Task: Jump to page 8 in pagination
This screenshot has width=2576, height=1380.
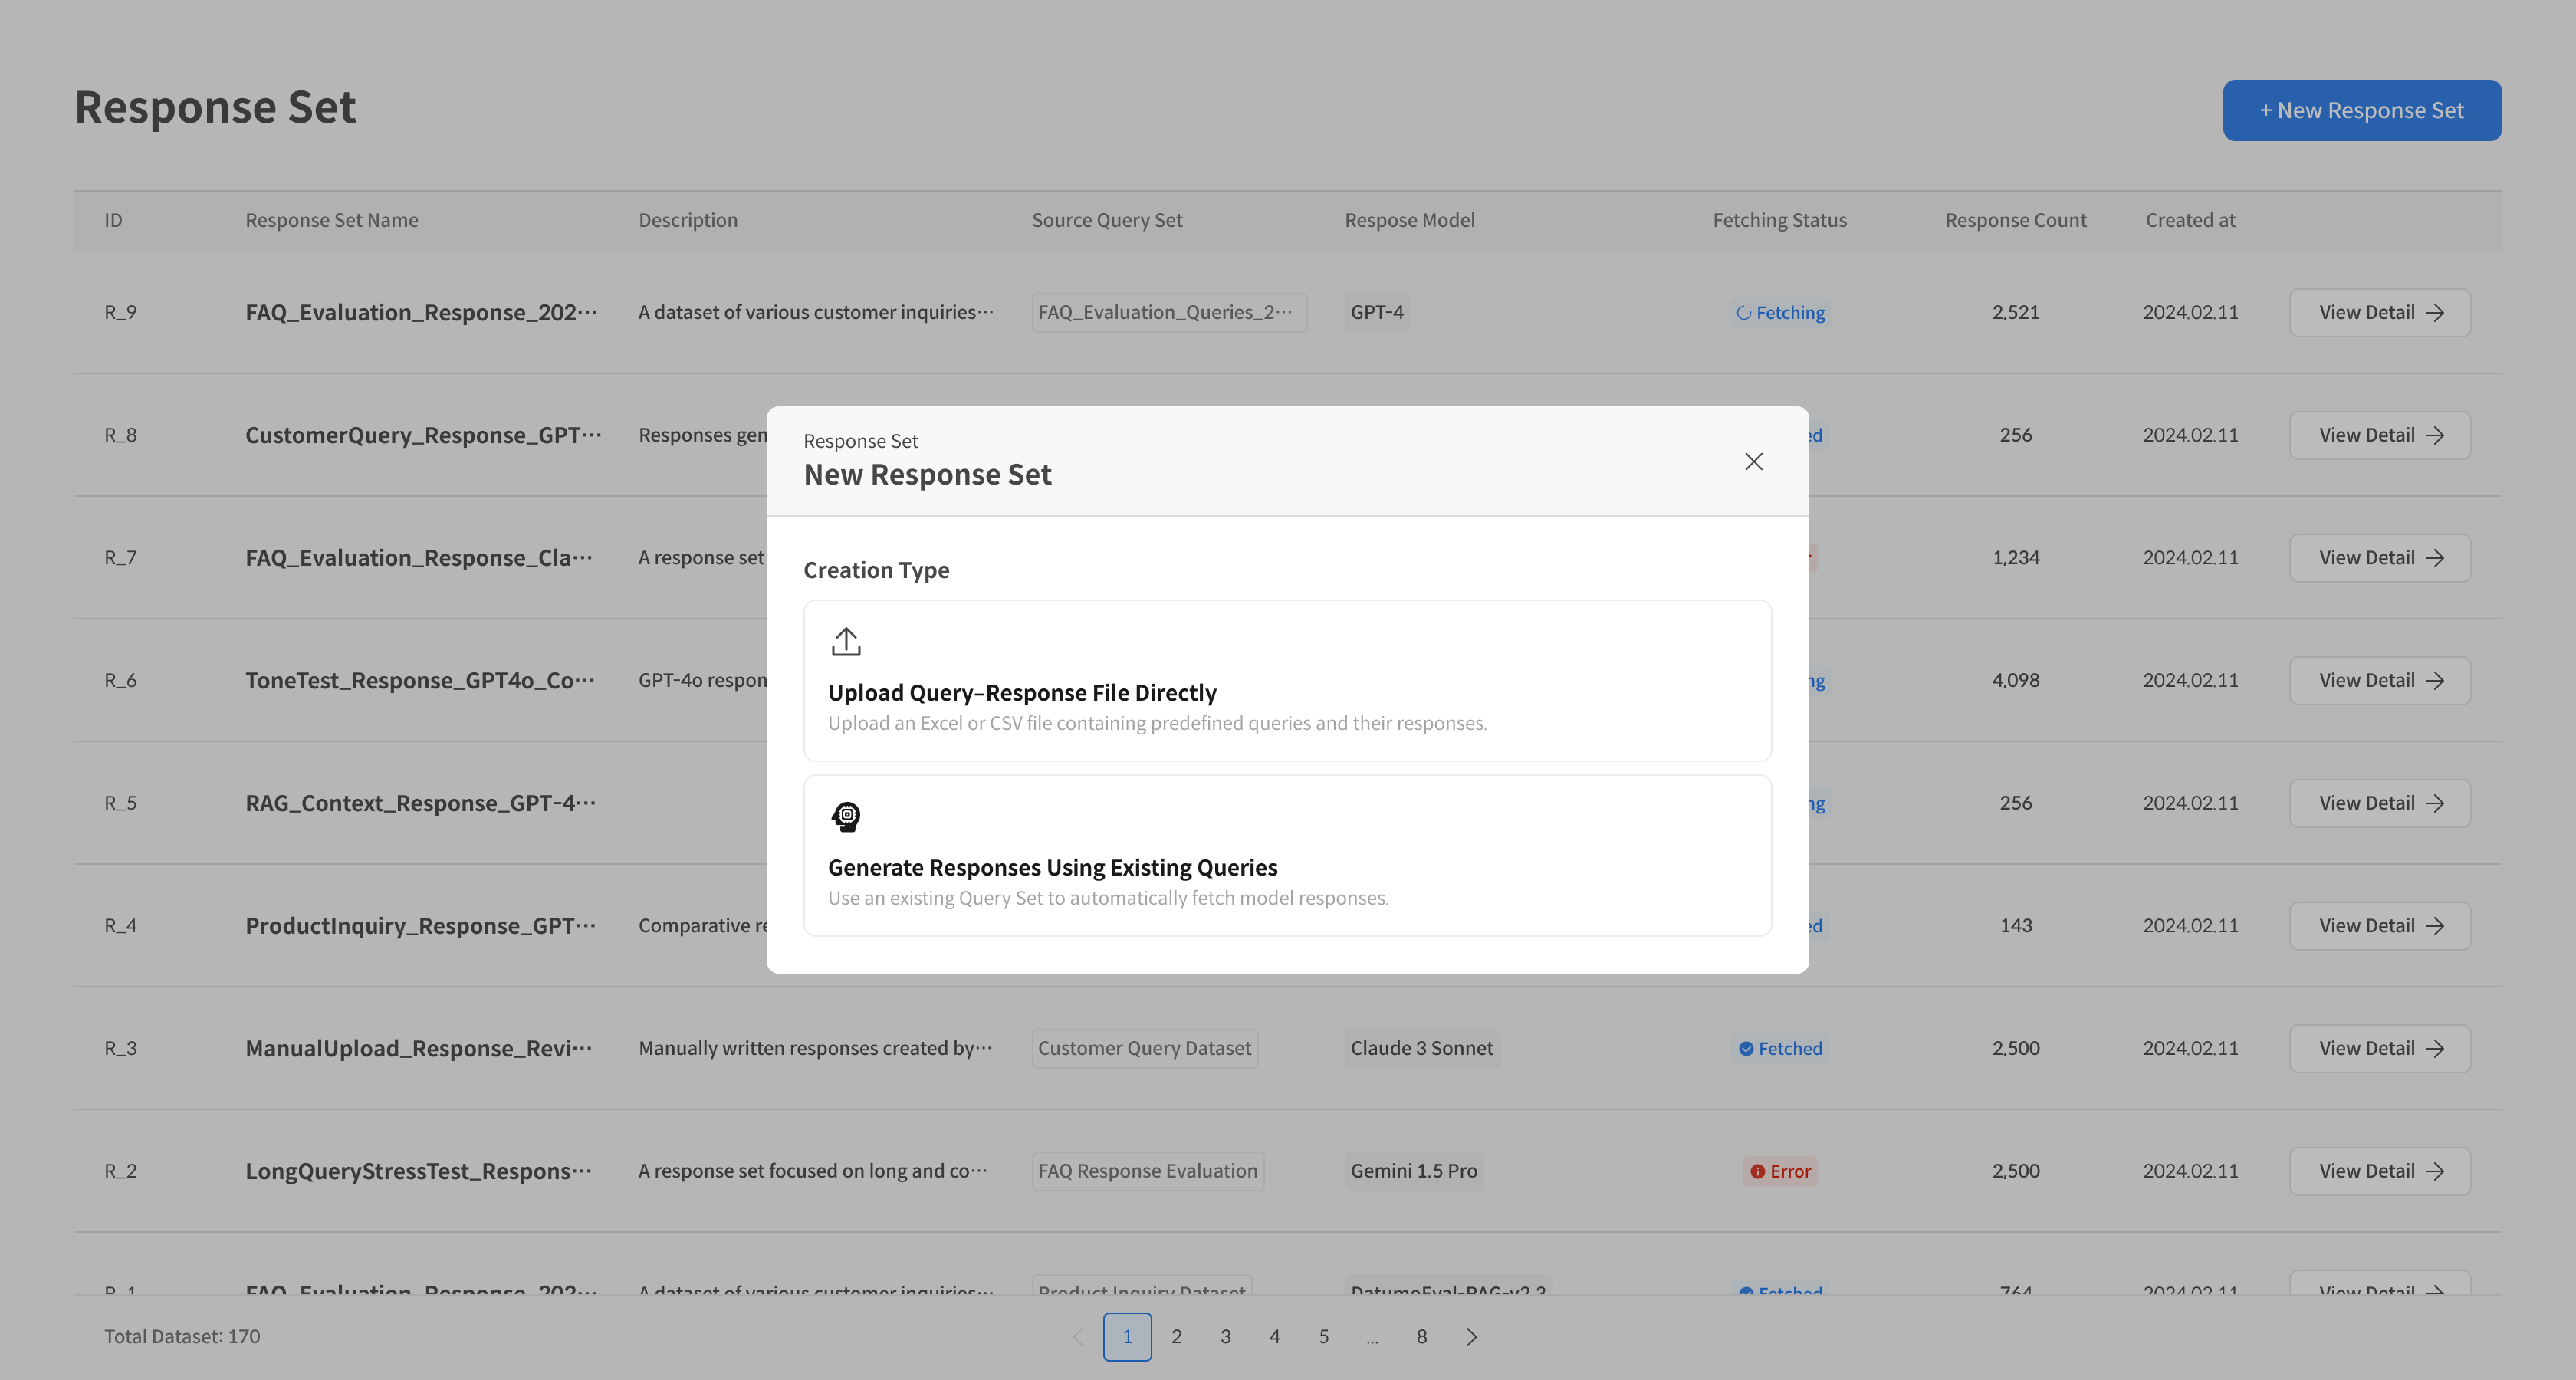Action: point(1421,1337)
